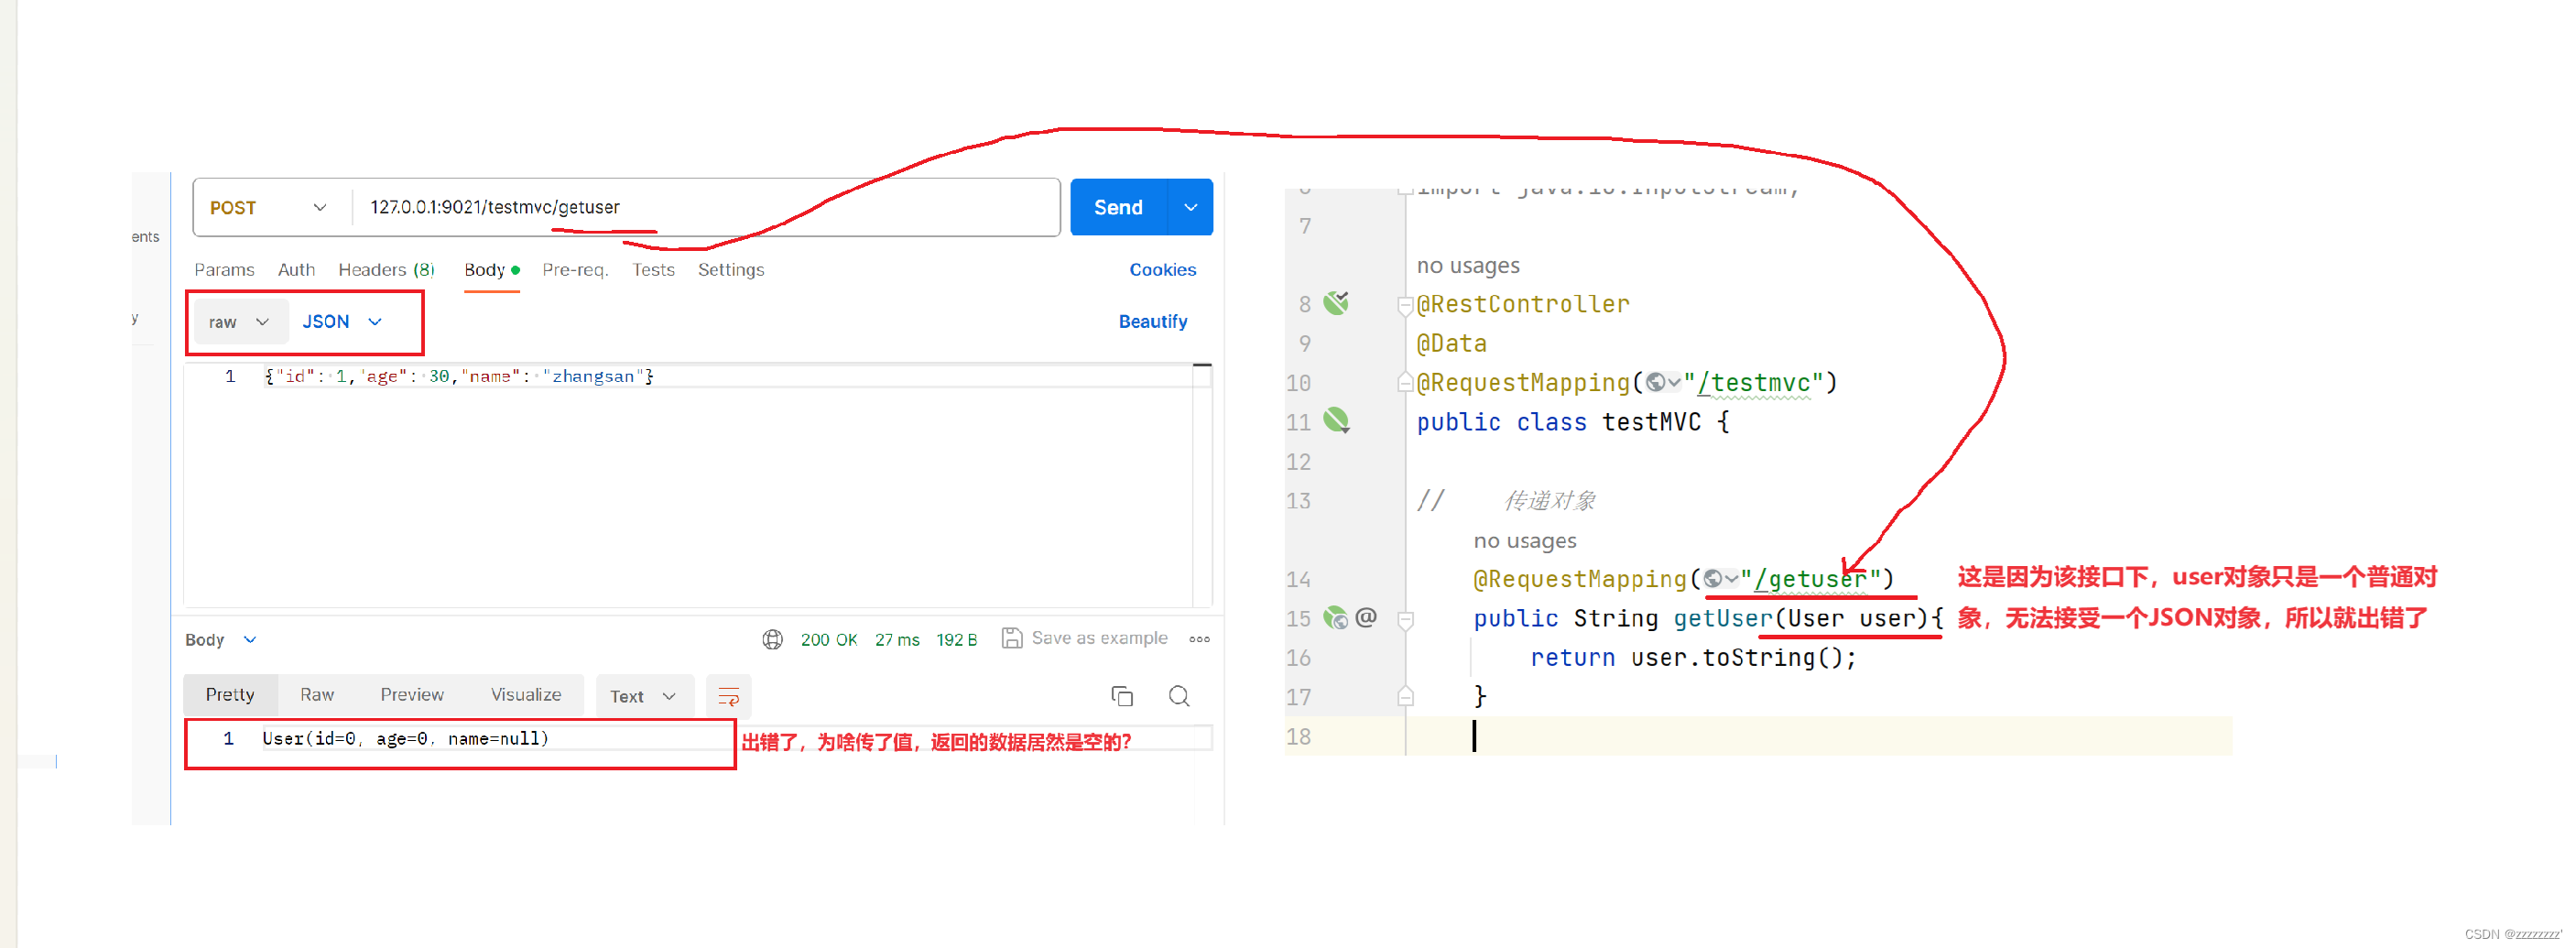Open the request Settings tab
Image resolution: width=2576 pixels, height=948 pixels.
click(731, 270)
